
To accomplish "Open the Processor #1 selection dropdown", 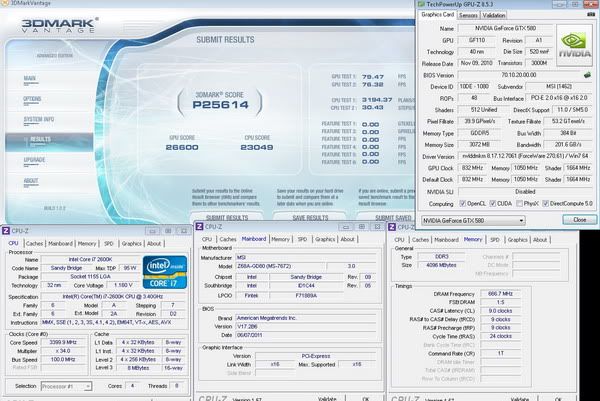I will pos(66,386).
